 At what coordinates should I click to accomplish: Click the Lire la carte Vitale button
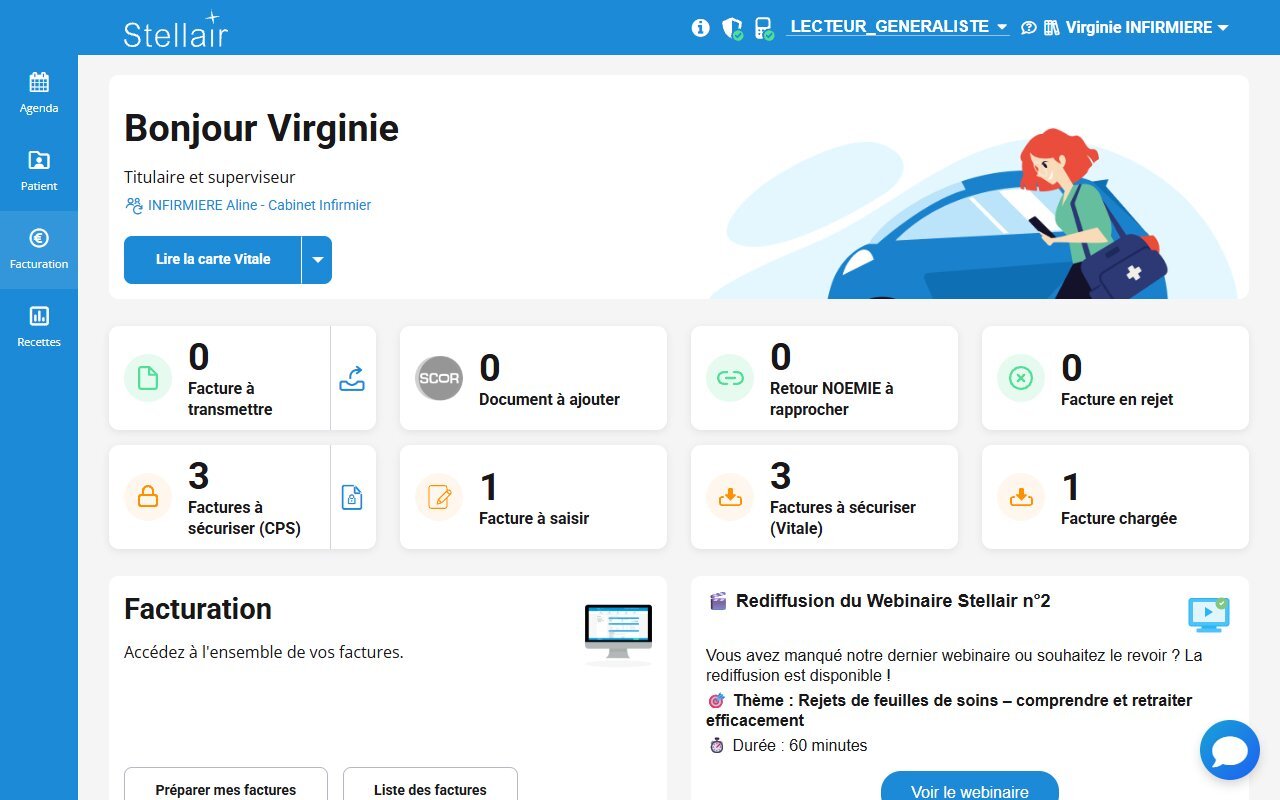click(x=213, y=260)
